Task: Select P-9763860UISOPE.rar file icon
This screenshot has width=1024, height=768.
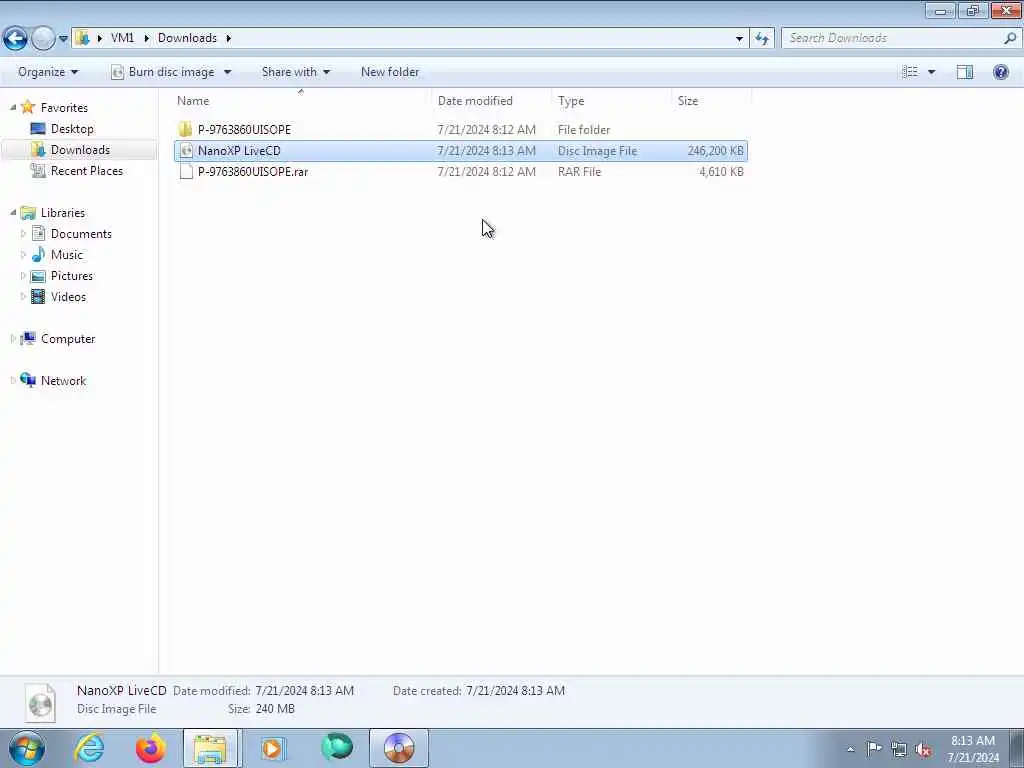Action: (186, 172)
